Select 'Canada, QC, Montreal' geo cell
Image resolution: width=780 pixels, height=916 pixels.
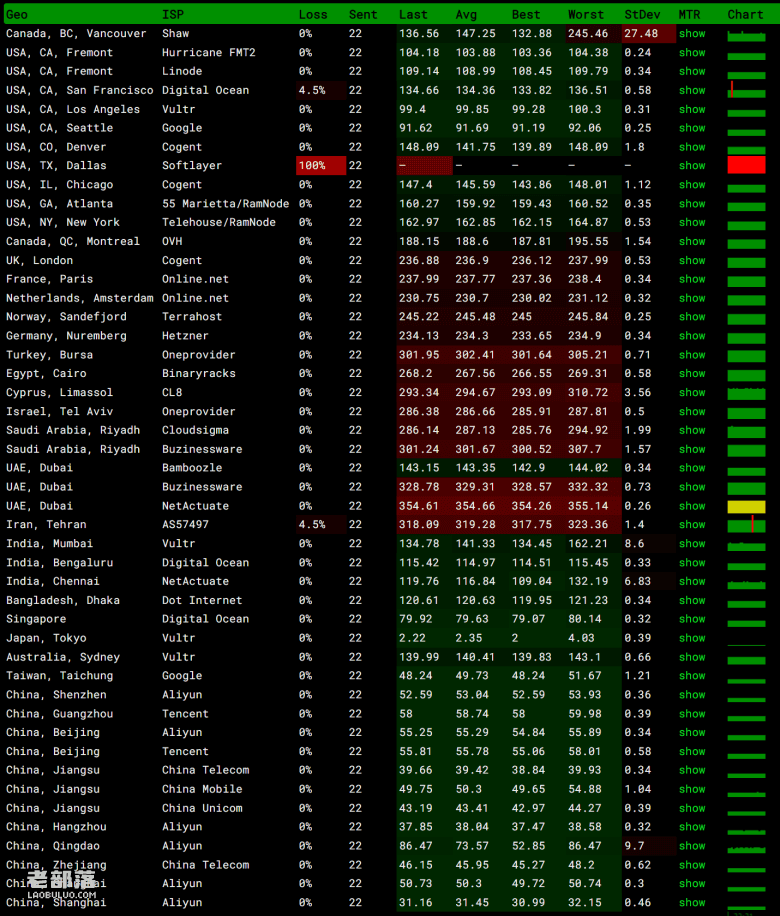(73, 241)
